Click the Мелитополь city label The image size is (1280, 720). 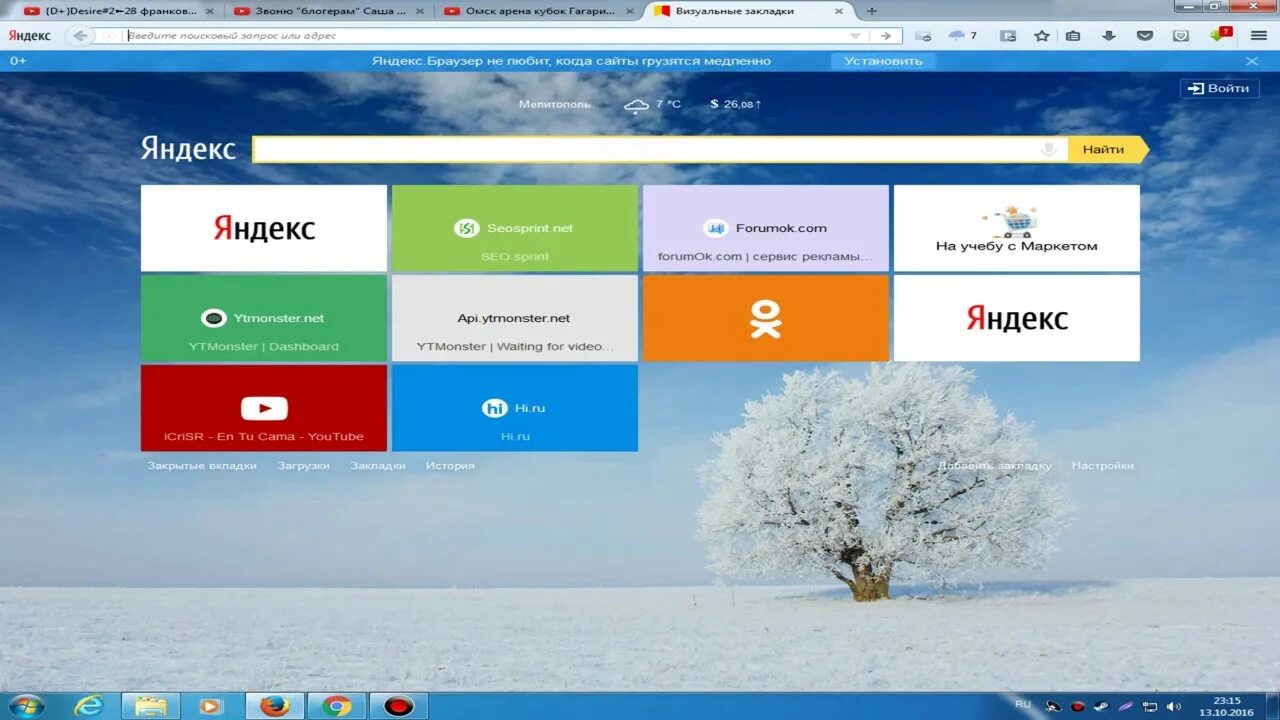pos(555,104)
